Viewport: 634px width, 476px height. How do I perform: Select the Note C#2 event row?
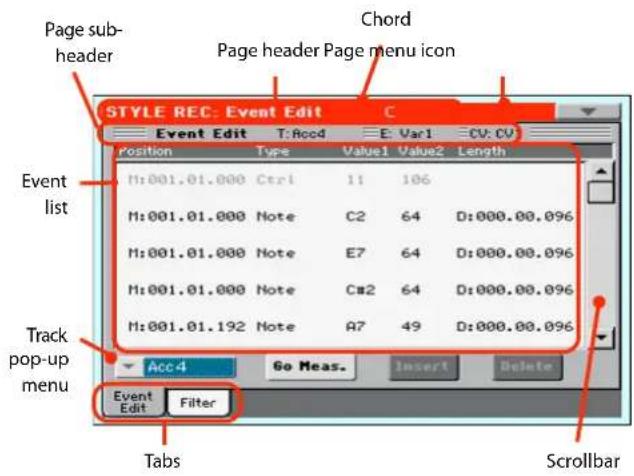pos(346,290)
